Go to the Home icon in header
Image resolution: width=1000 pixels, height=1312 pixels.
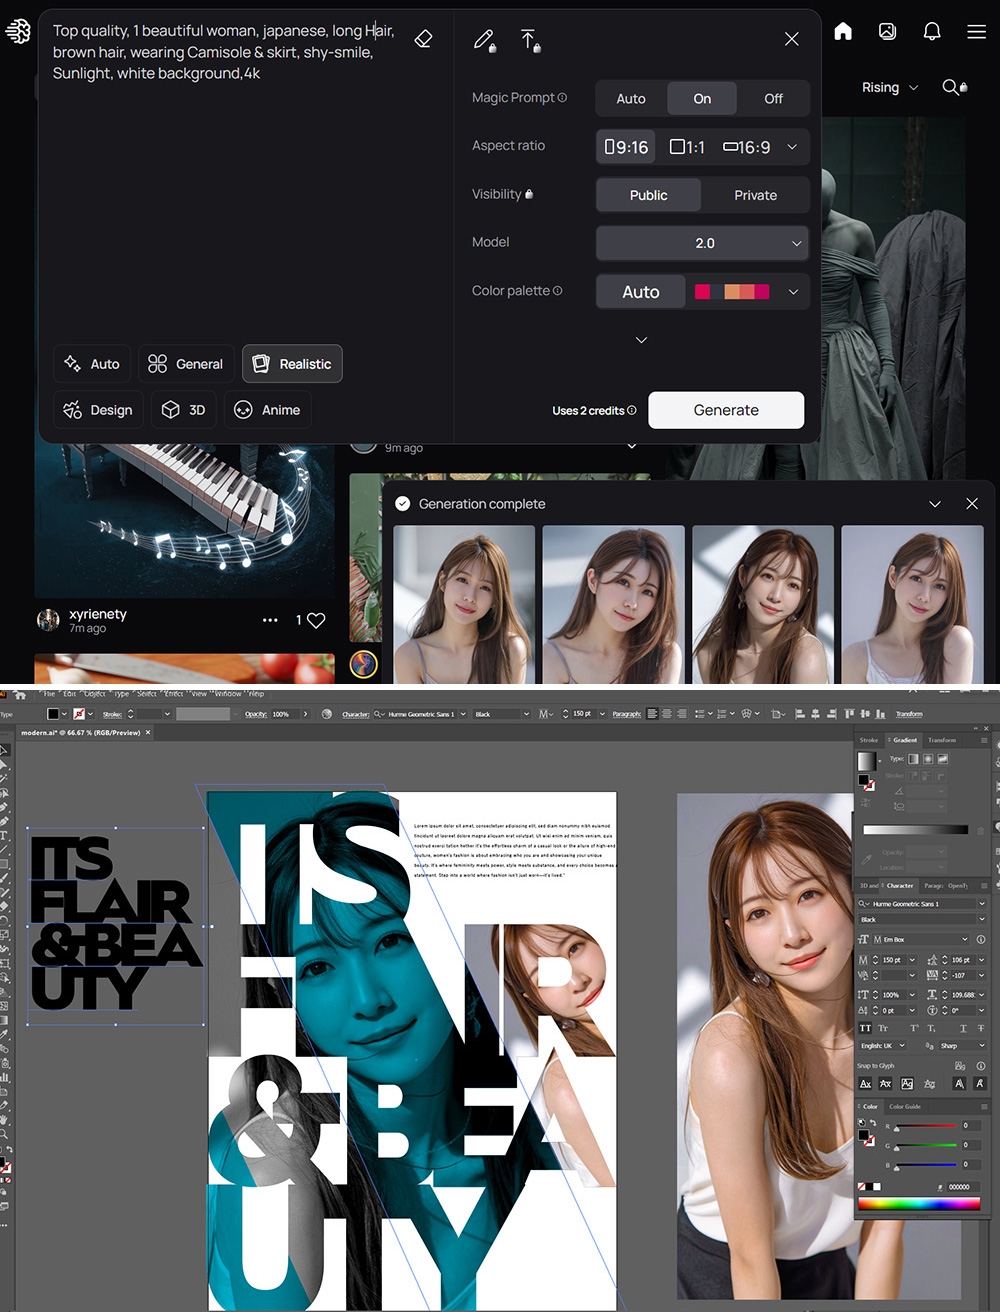click(843, 32)
